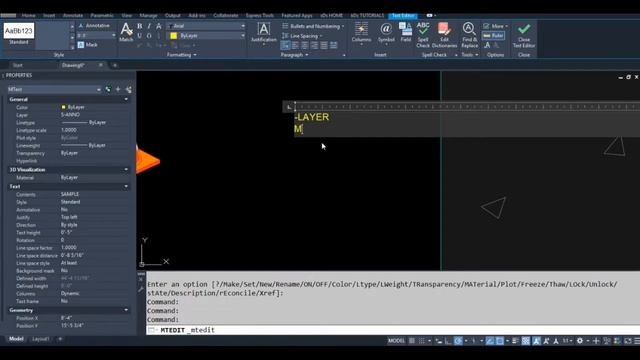The image size is (640, 360).
Task: Open the Parametric ribbon tab
Action: [102, 16]
